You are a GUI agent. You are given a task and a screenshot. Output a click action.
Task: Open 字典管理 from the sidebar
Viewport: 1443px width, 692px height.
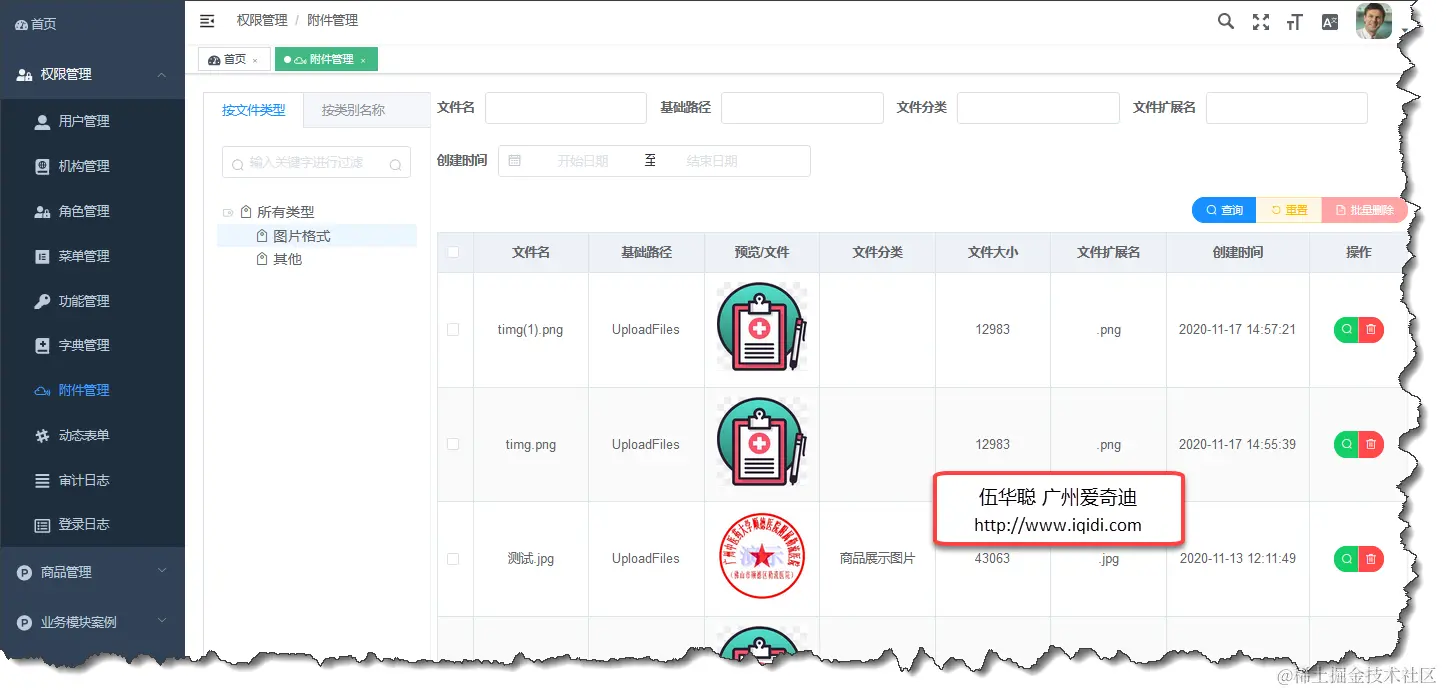(92, 346)
